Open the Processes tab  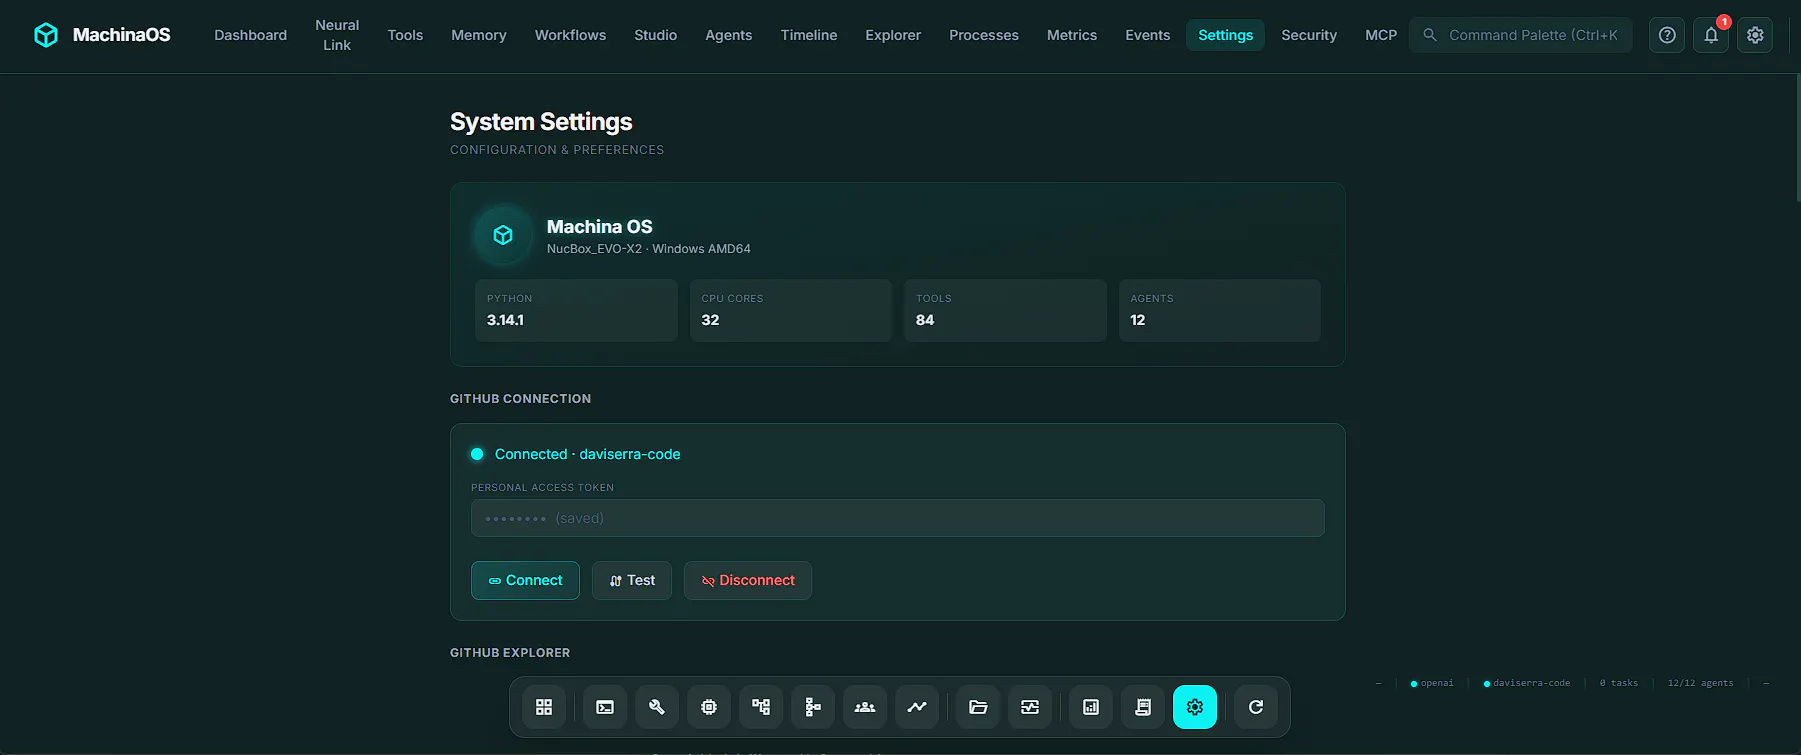[x=984, y=35]
